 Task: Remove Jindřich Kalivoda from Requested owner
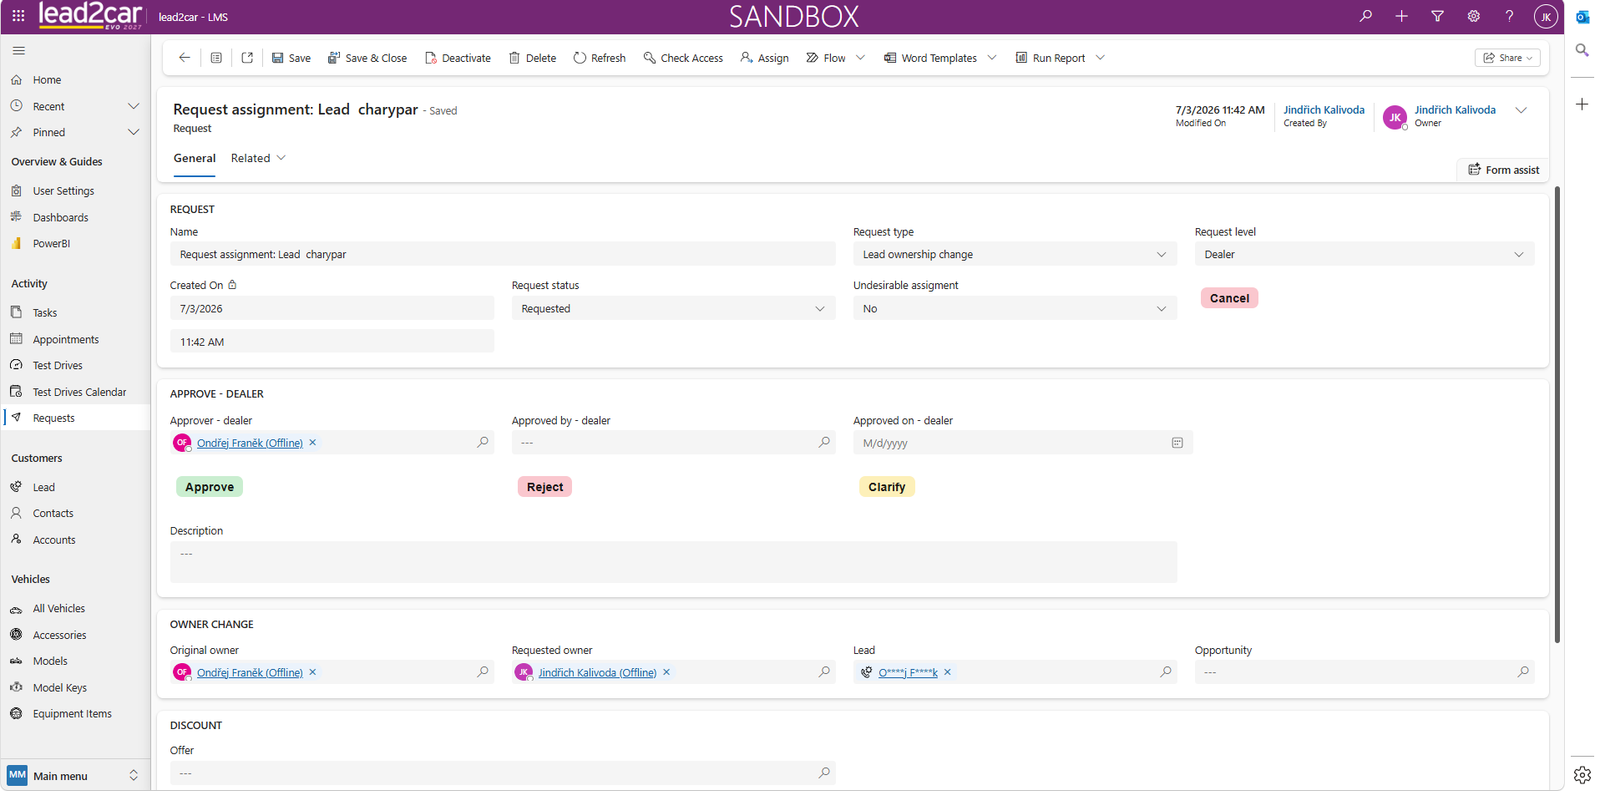tap(667, 672)
